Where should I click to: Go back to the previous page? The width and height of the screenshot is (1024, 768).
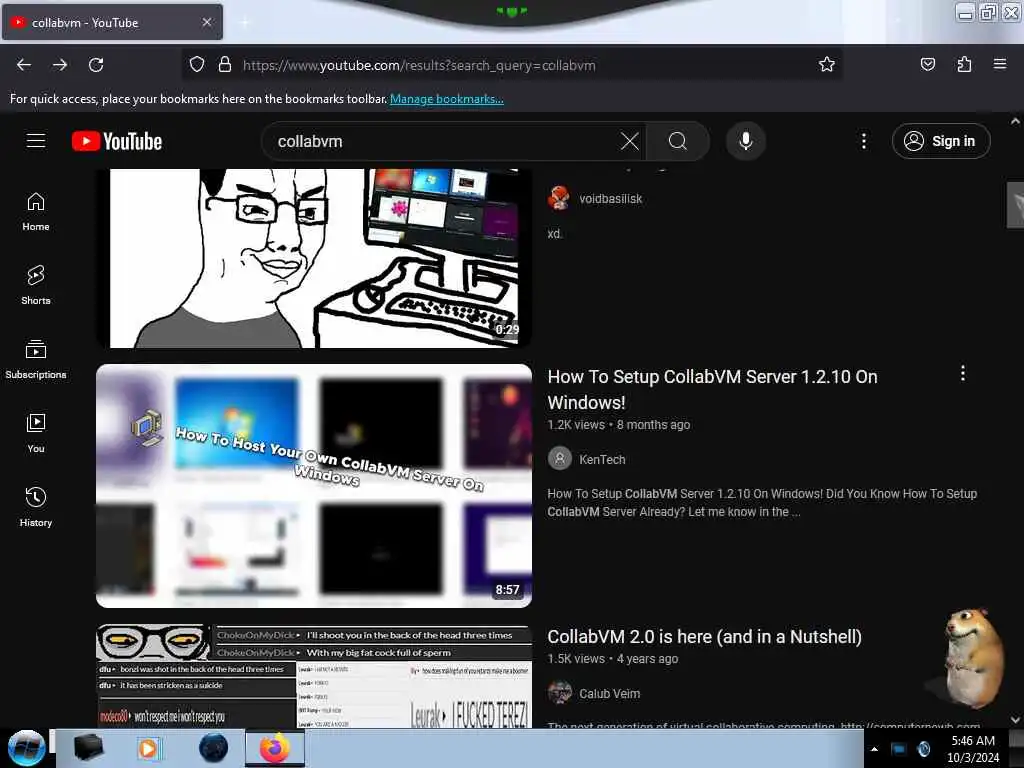[24, 65]
